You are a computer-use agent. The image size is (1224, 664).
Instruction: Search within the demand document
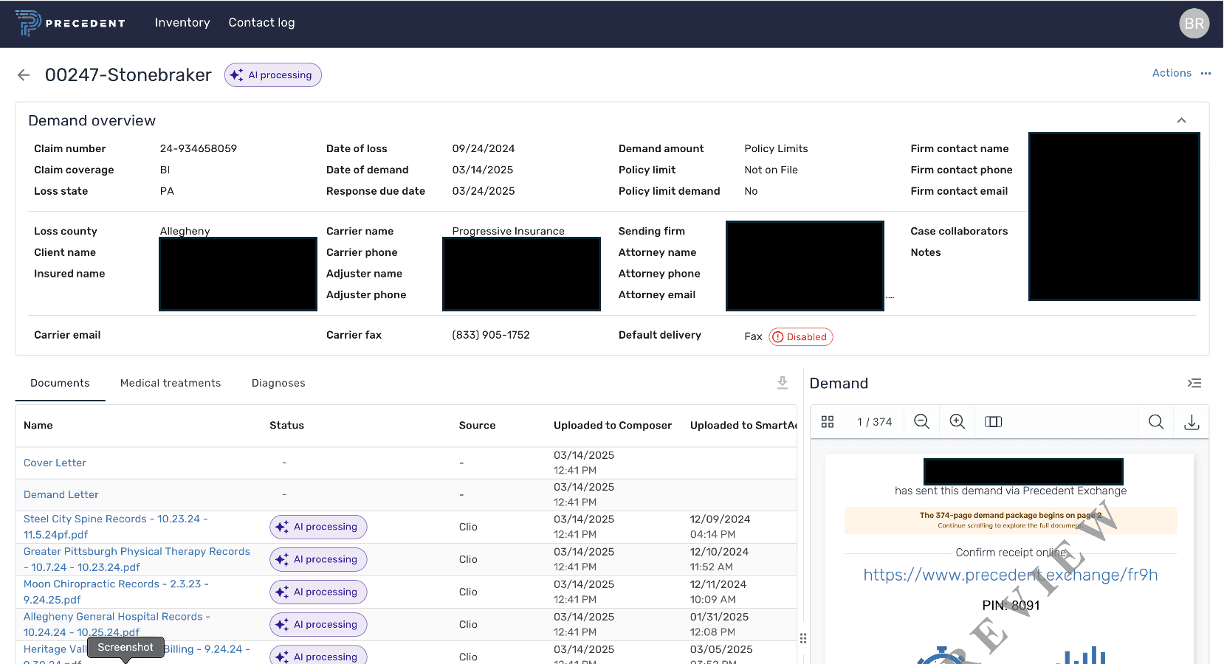click(1156, 422)
